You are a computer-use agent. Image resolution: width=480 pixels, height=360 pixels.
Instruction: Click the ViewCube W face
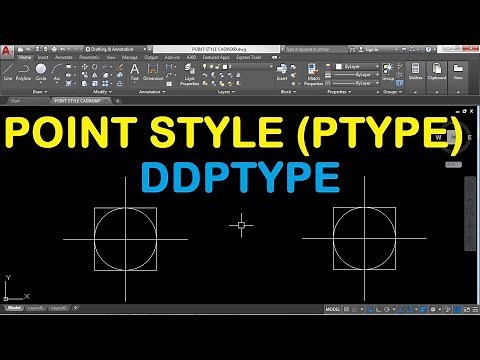pyautogui.click(x=438, y=137)
